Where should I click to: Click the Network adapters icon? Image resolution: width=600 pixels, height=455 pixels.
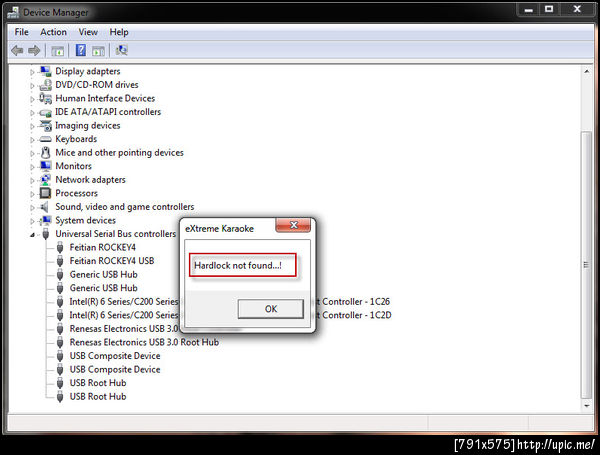click(x=46, y=180)
